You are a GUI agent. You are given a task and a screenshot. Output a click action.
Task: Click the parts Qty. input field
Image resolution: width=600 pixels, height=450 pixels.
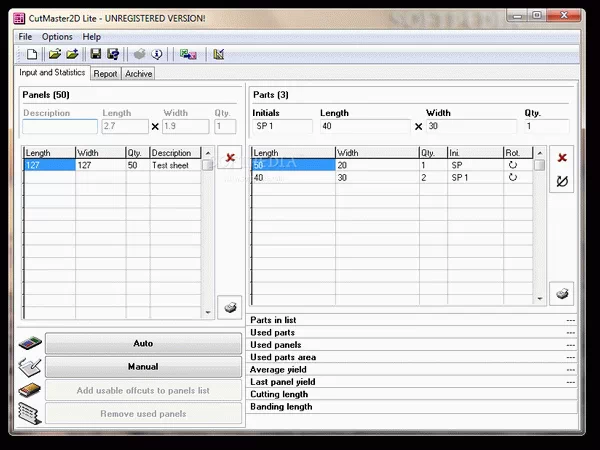(x=547, y=126)
